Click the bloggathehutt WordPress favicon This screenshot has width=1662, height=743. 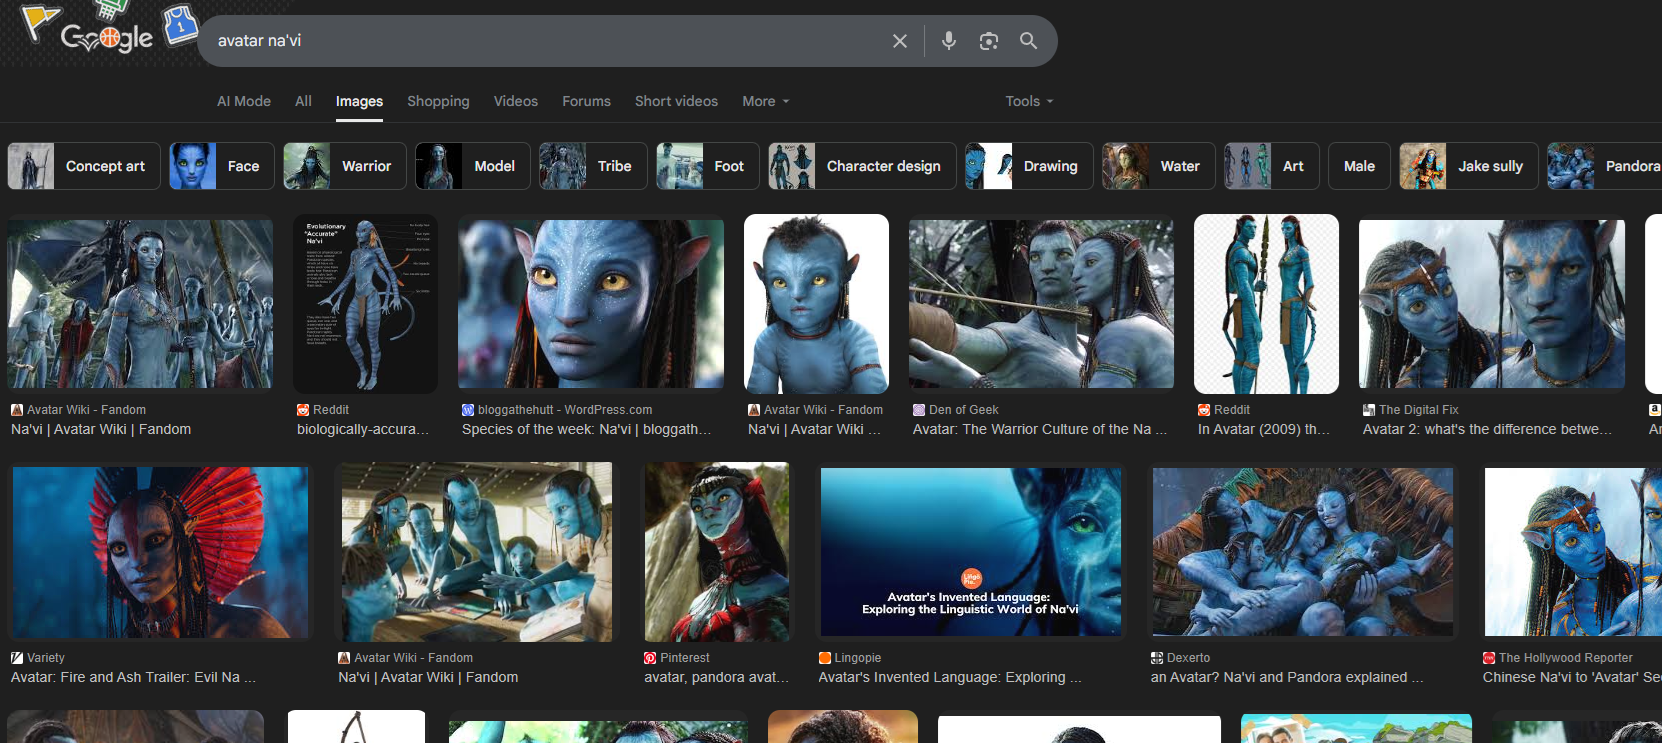pos(468,410)
